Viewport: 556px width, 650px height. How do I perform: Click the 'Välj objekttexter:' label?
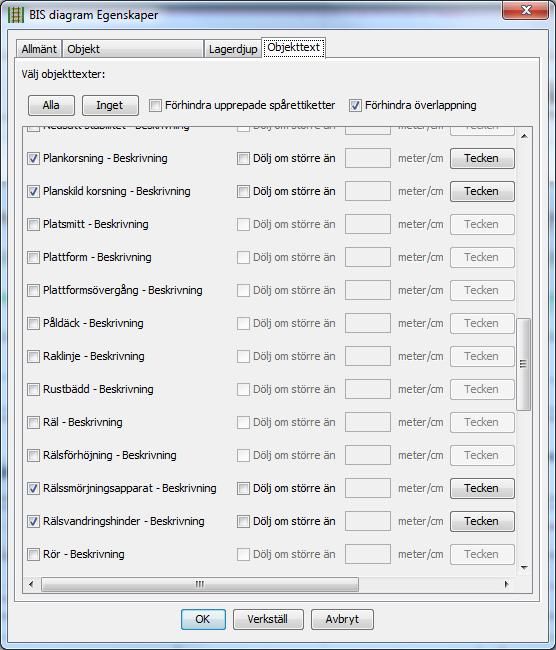63,75
